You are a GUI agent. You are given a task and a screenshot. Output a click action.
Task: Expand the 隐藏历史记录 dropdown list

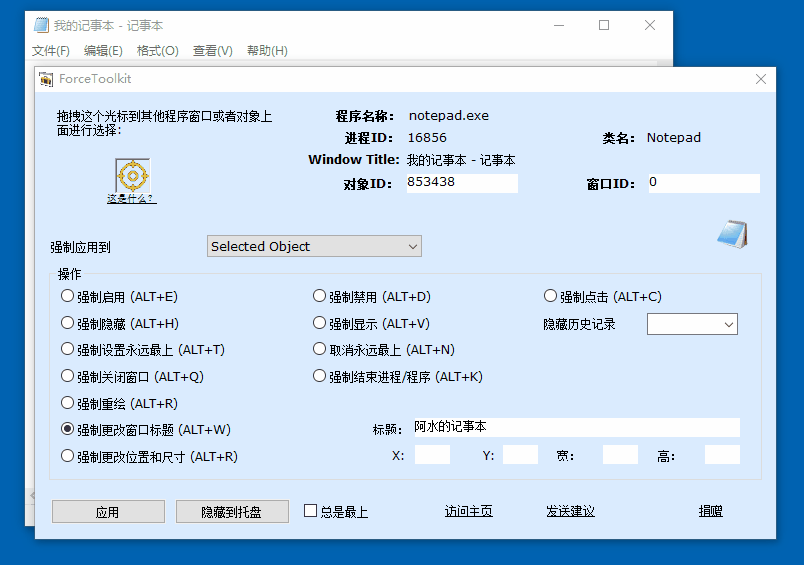click(692, 324)
